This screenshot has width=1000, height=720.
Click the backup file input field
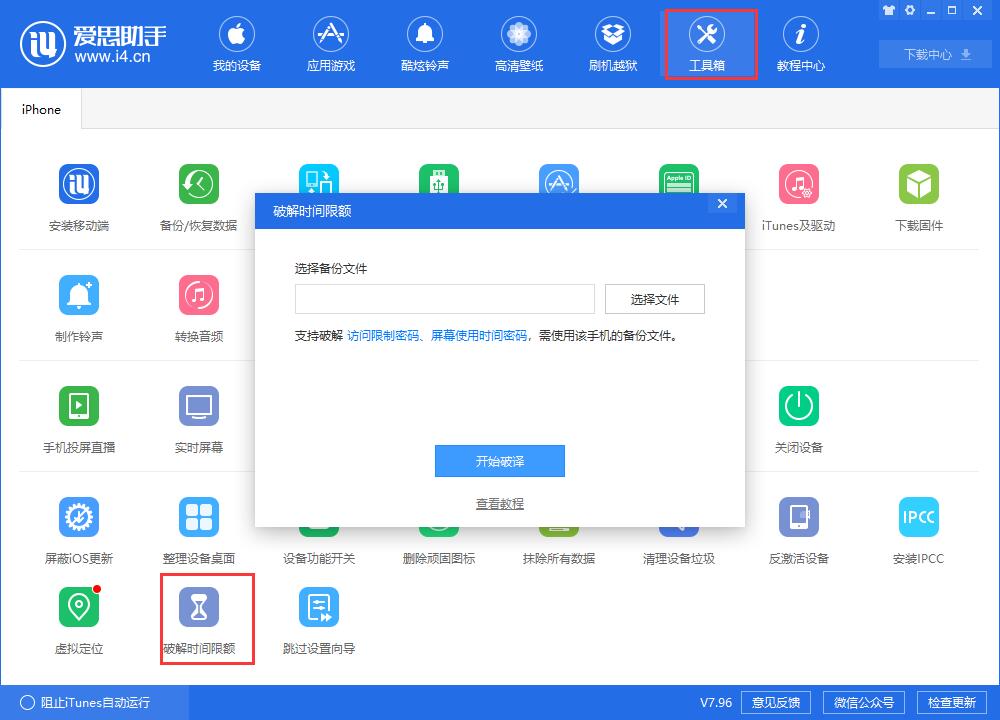[445, 298]
